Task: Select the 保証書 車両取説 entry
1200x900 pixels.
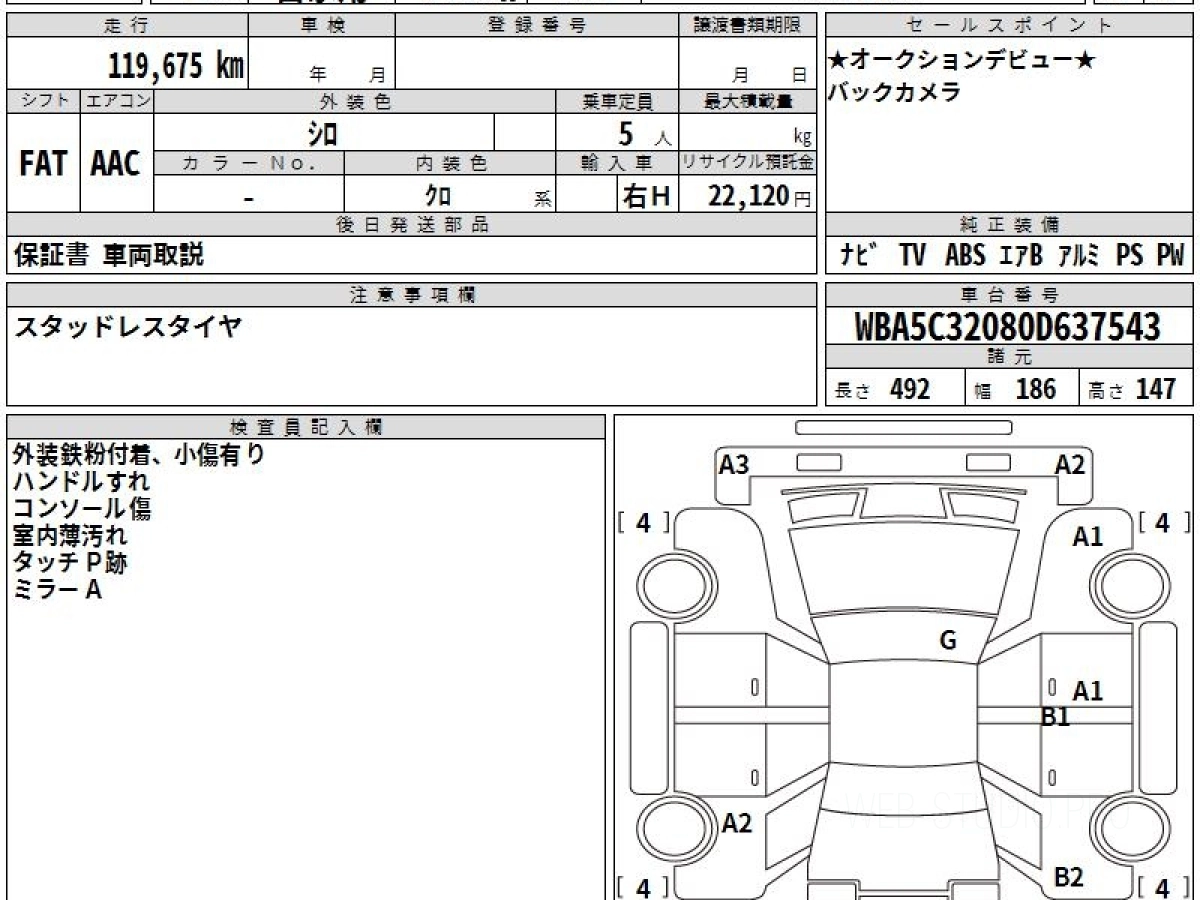Action: pos(108,255)
